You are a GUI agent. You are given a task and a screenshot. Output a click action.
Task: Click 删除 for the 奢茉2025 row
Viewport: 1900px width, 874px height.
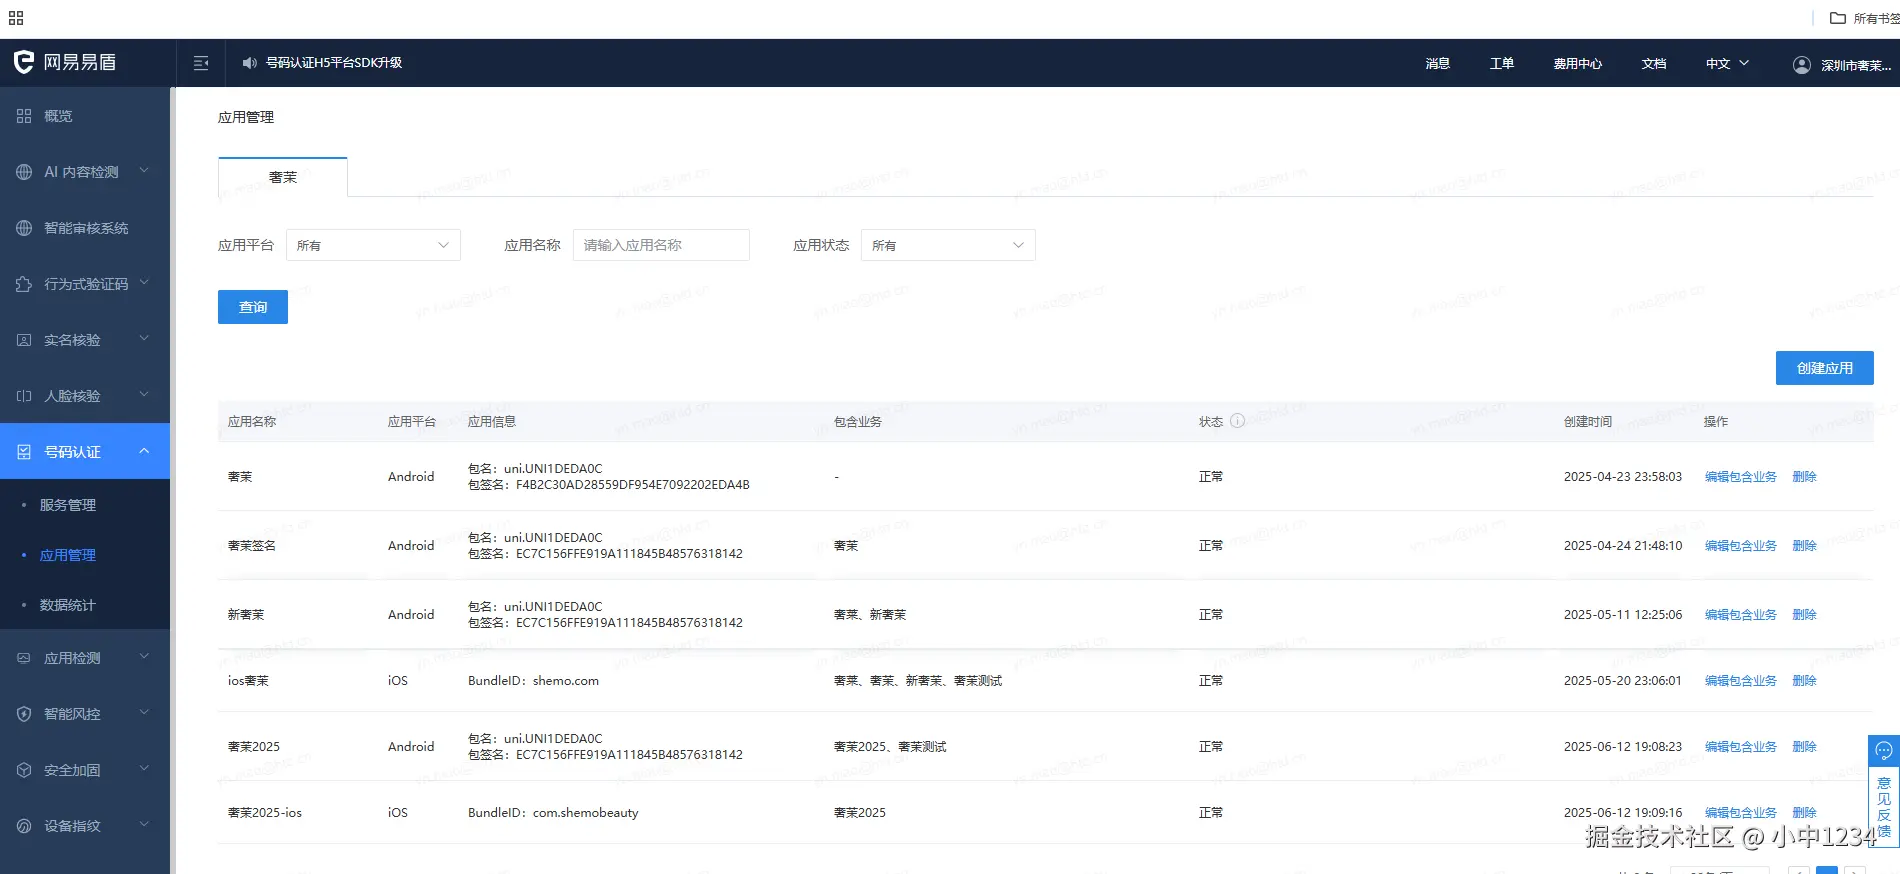(x=1805, y=747)
